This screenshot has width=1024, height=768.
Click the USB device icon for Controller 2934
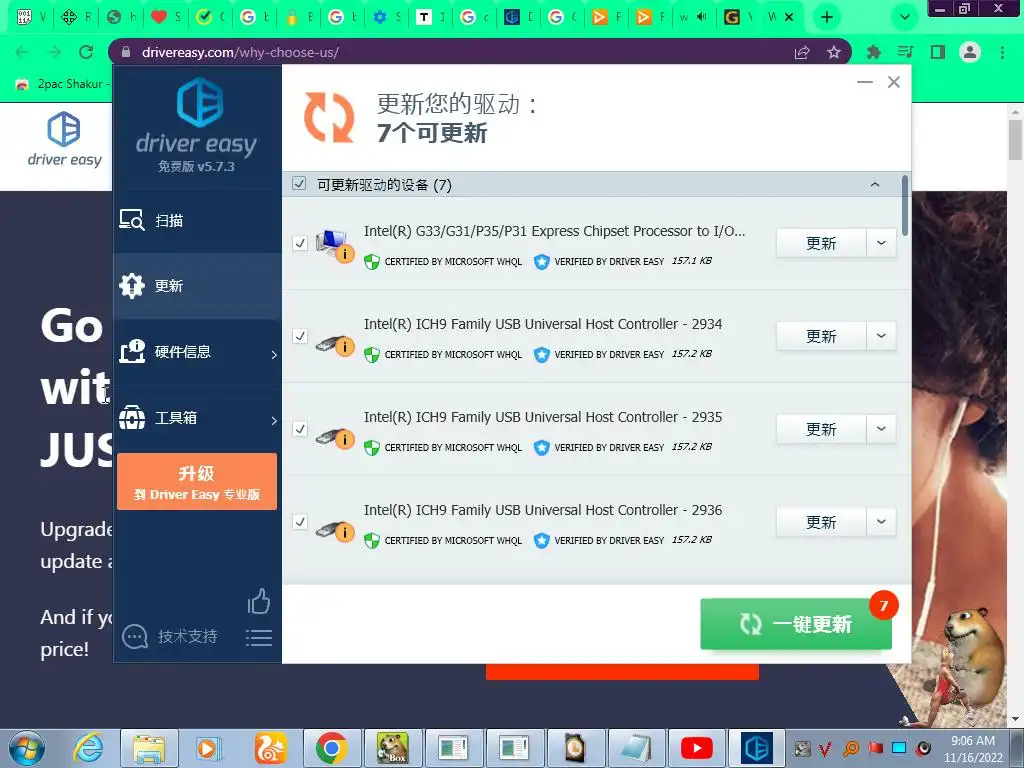pos(334,344)
